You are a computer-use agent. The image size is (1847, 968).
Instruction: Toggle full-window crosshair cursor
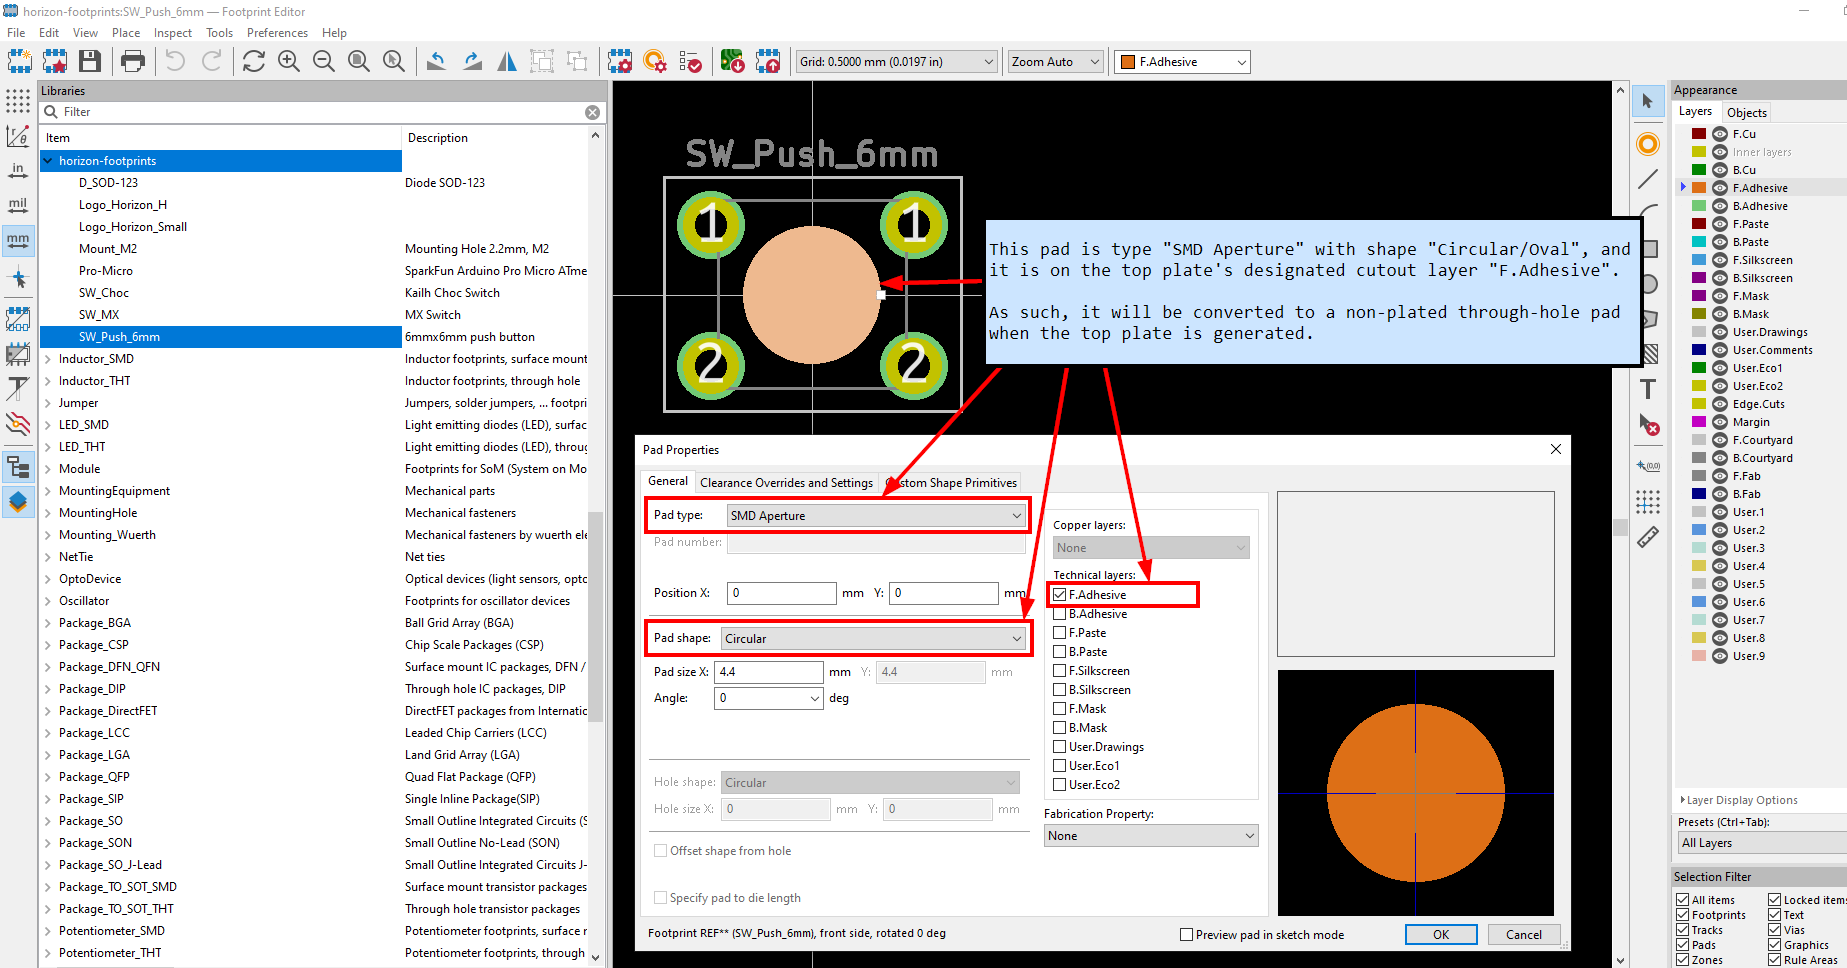18,278
